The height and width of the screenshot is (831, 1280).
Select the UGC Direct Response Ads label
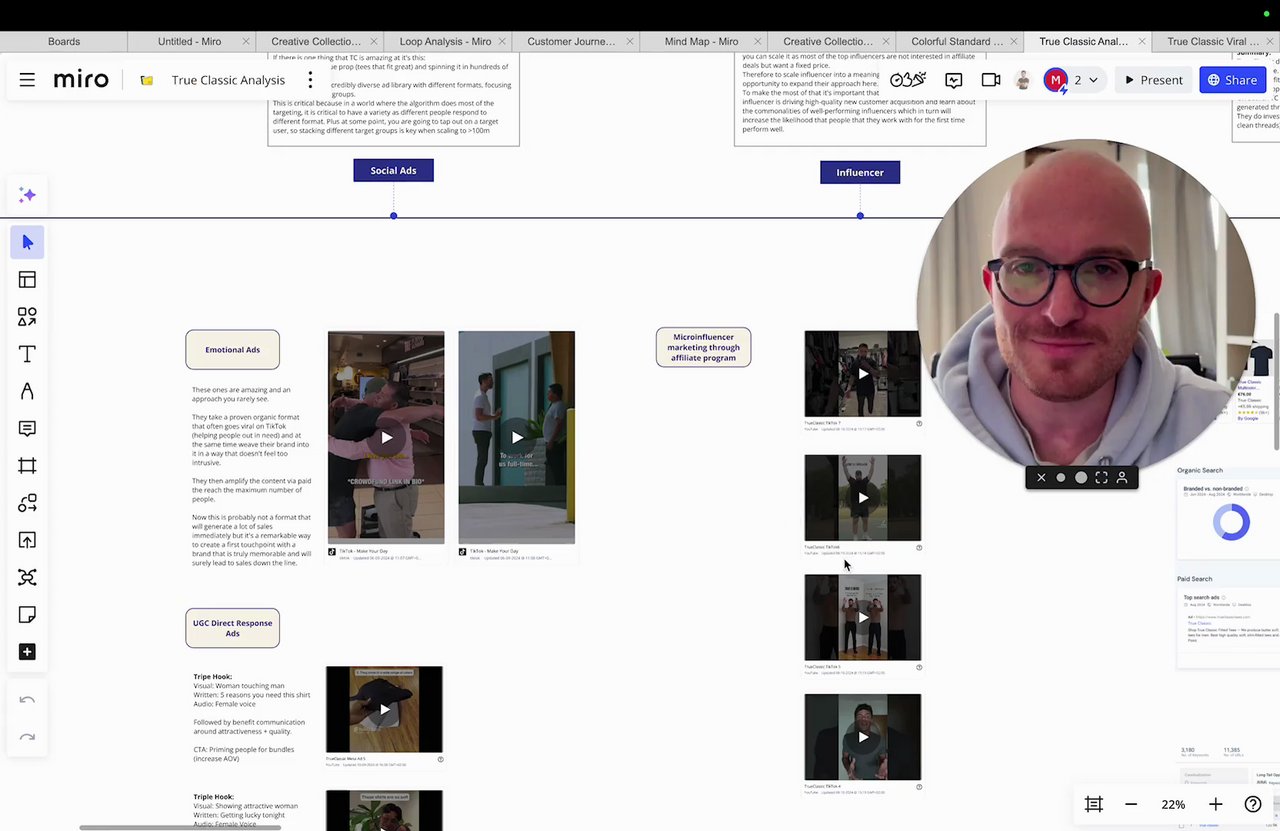click(232, 628)
